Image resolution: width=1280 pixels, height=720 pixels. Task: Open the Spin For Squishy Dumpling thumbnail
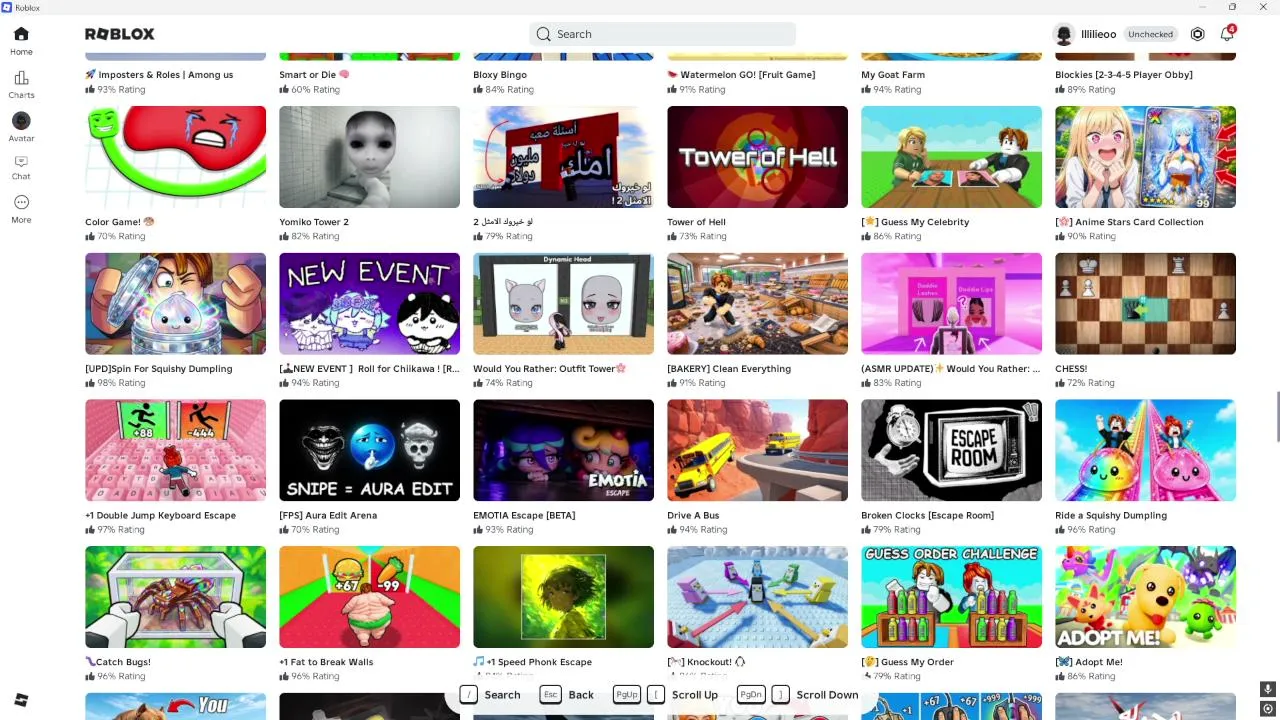coord(175,304)
